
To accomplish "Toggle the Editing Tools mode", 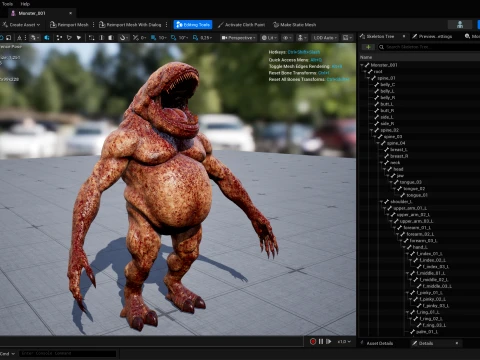I will (x=193, y=25).
